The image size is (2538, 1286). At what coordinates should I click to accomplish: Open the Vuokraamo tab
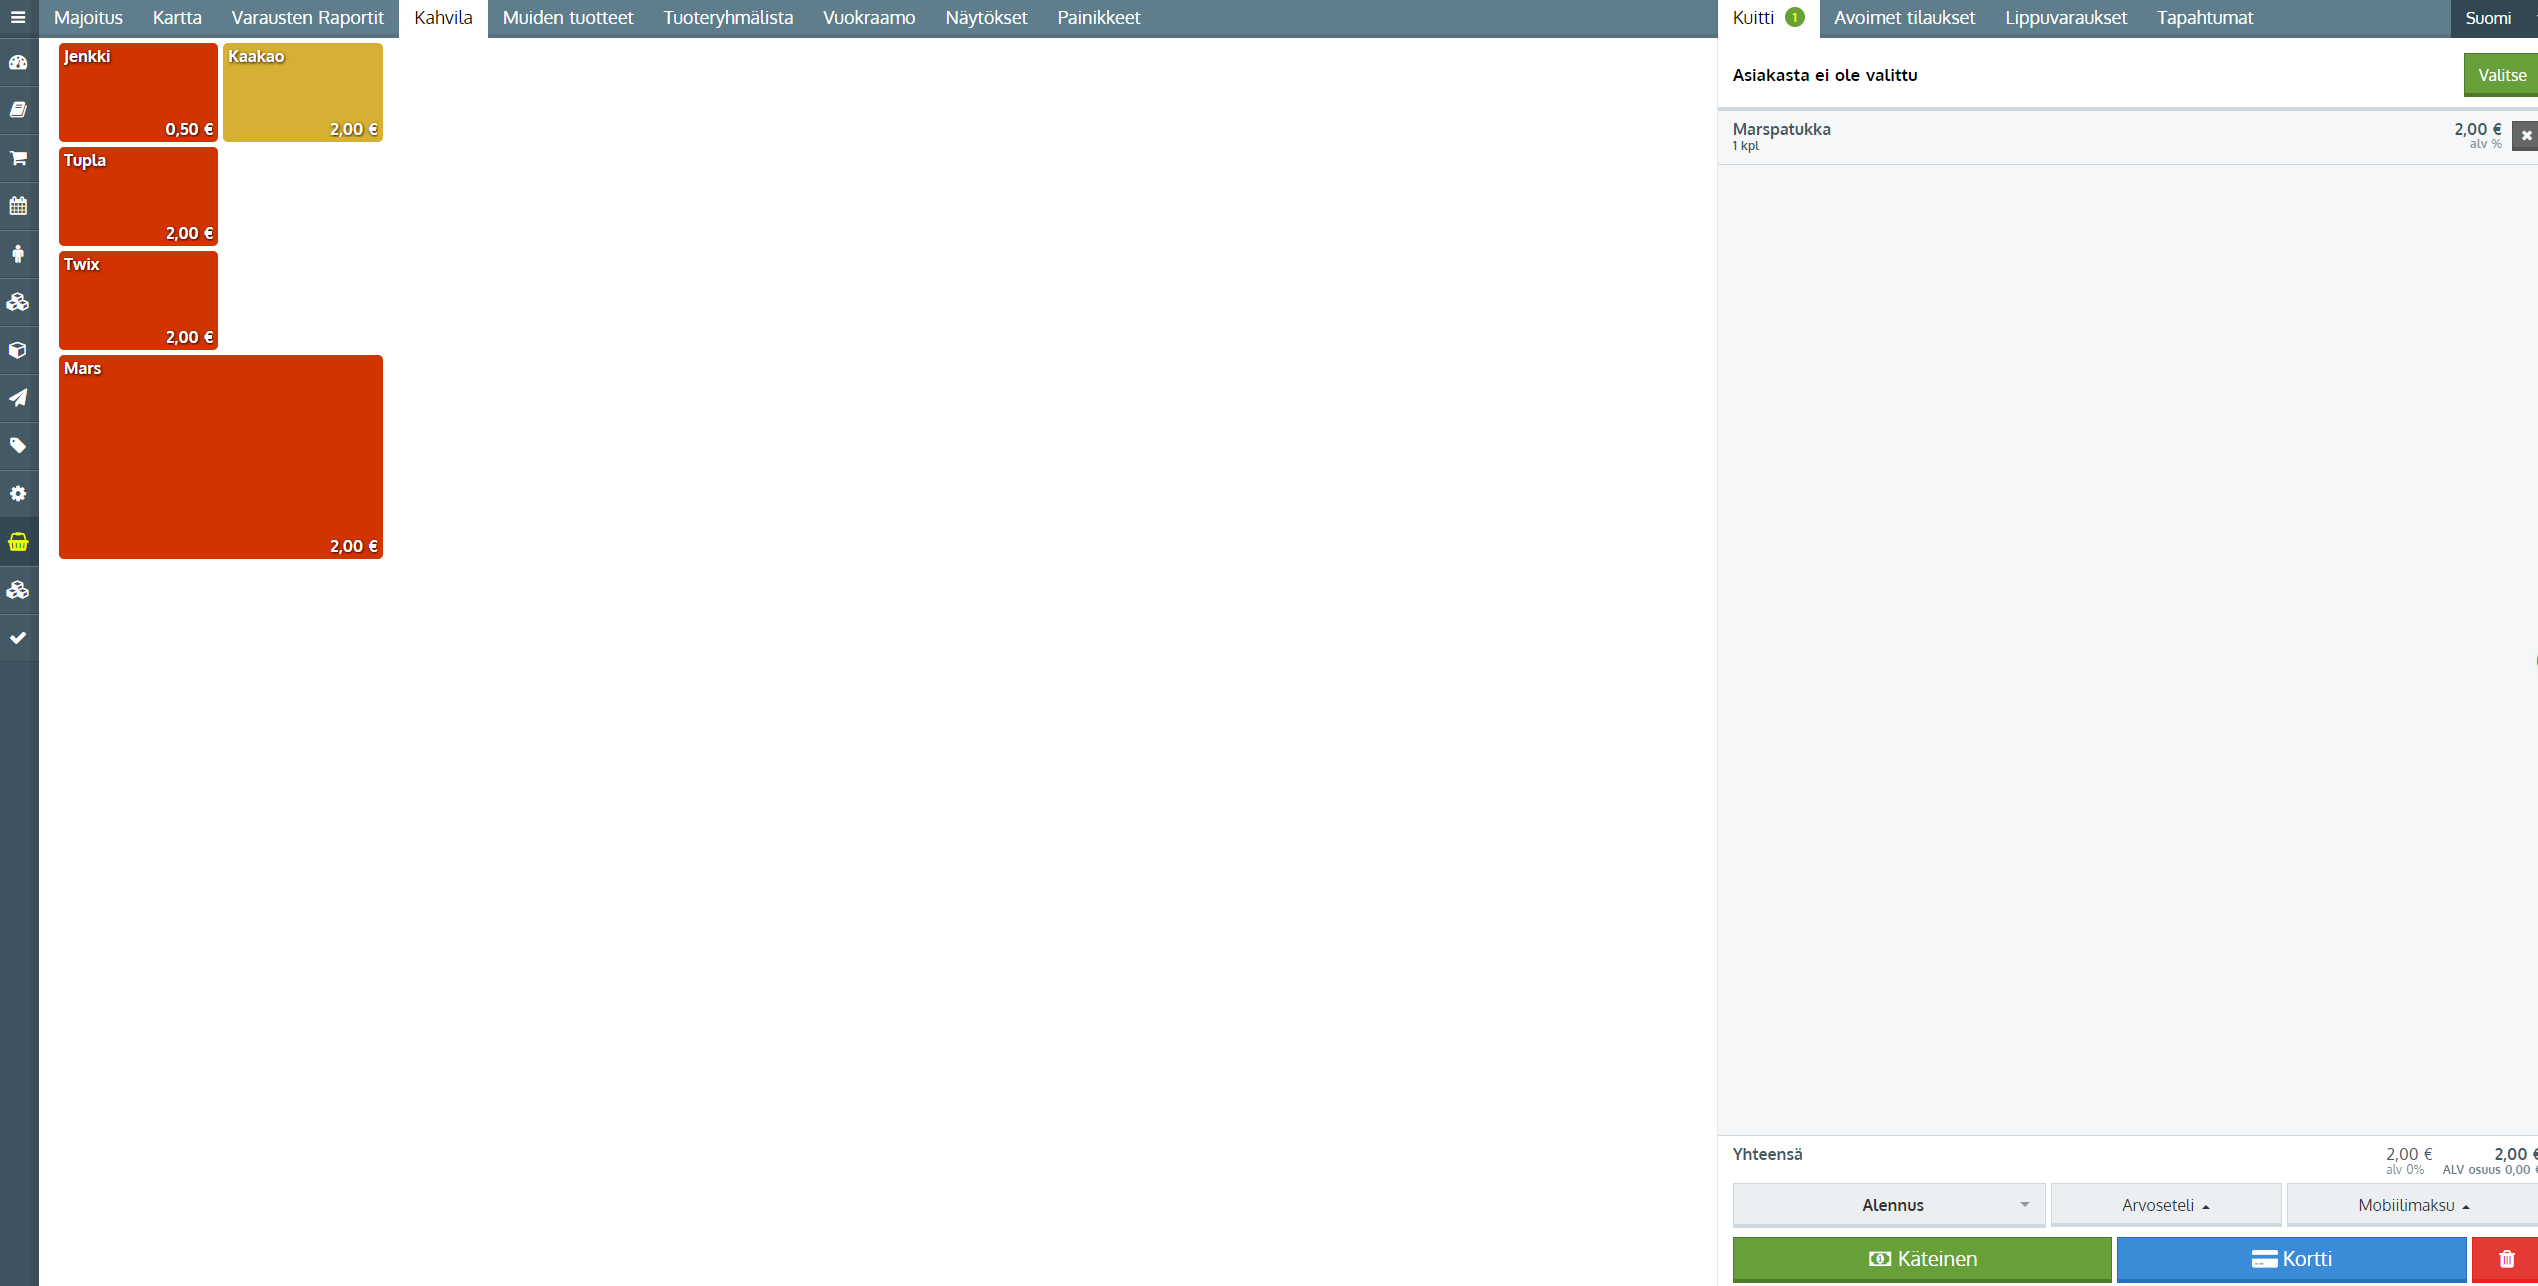point(868,18)
